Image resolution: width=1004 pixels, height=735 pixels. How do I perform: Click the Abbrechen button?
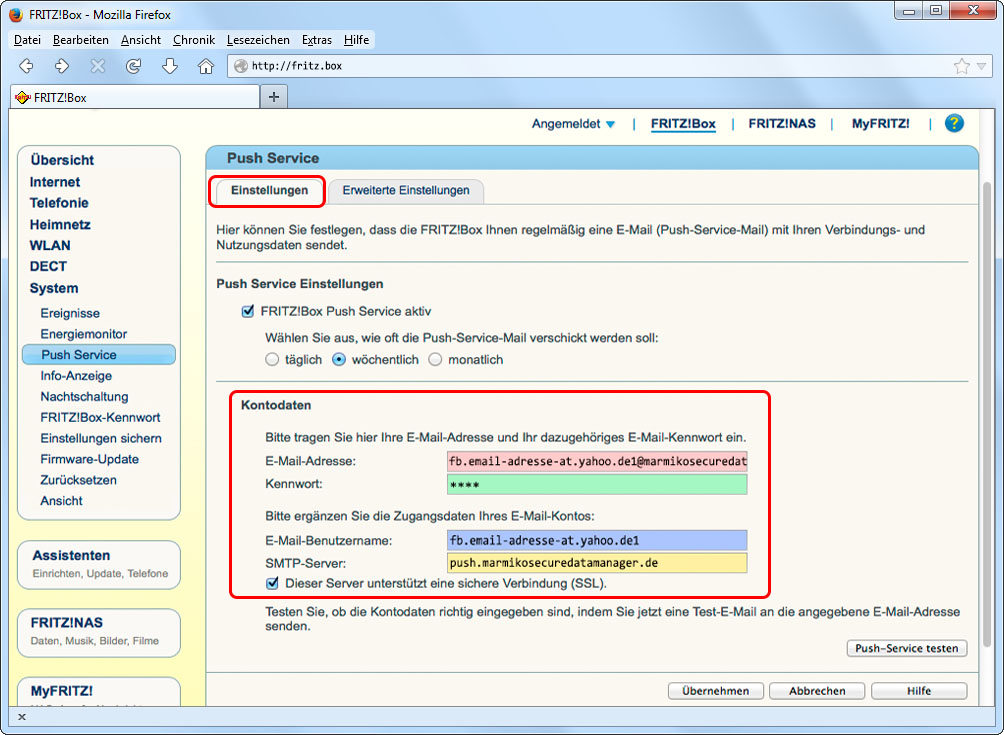click(817, 691)
